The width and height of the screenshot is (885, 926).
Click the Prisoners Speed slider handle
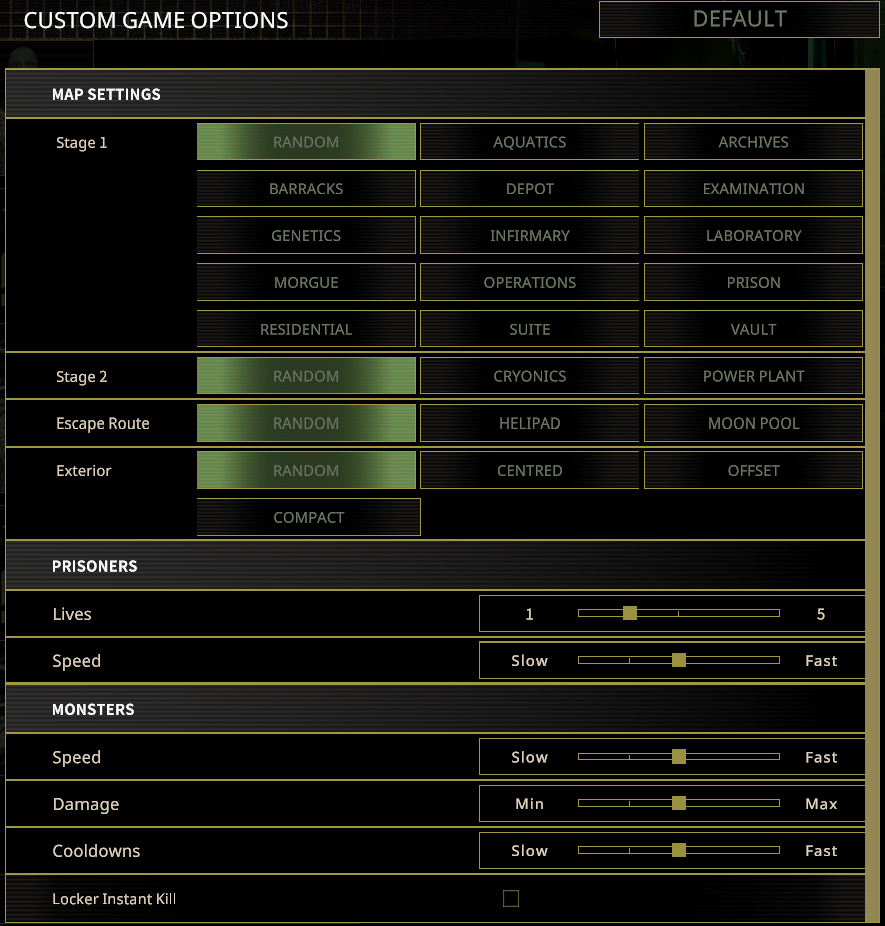coord(679,660)
